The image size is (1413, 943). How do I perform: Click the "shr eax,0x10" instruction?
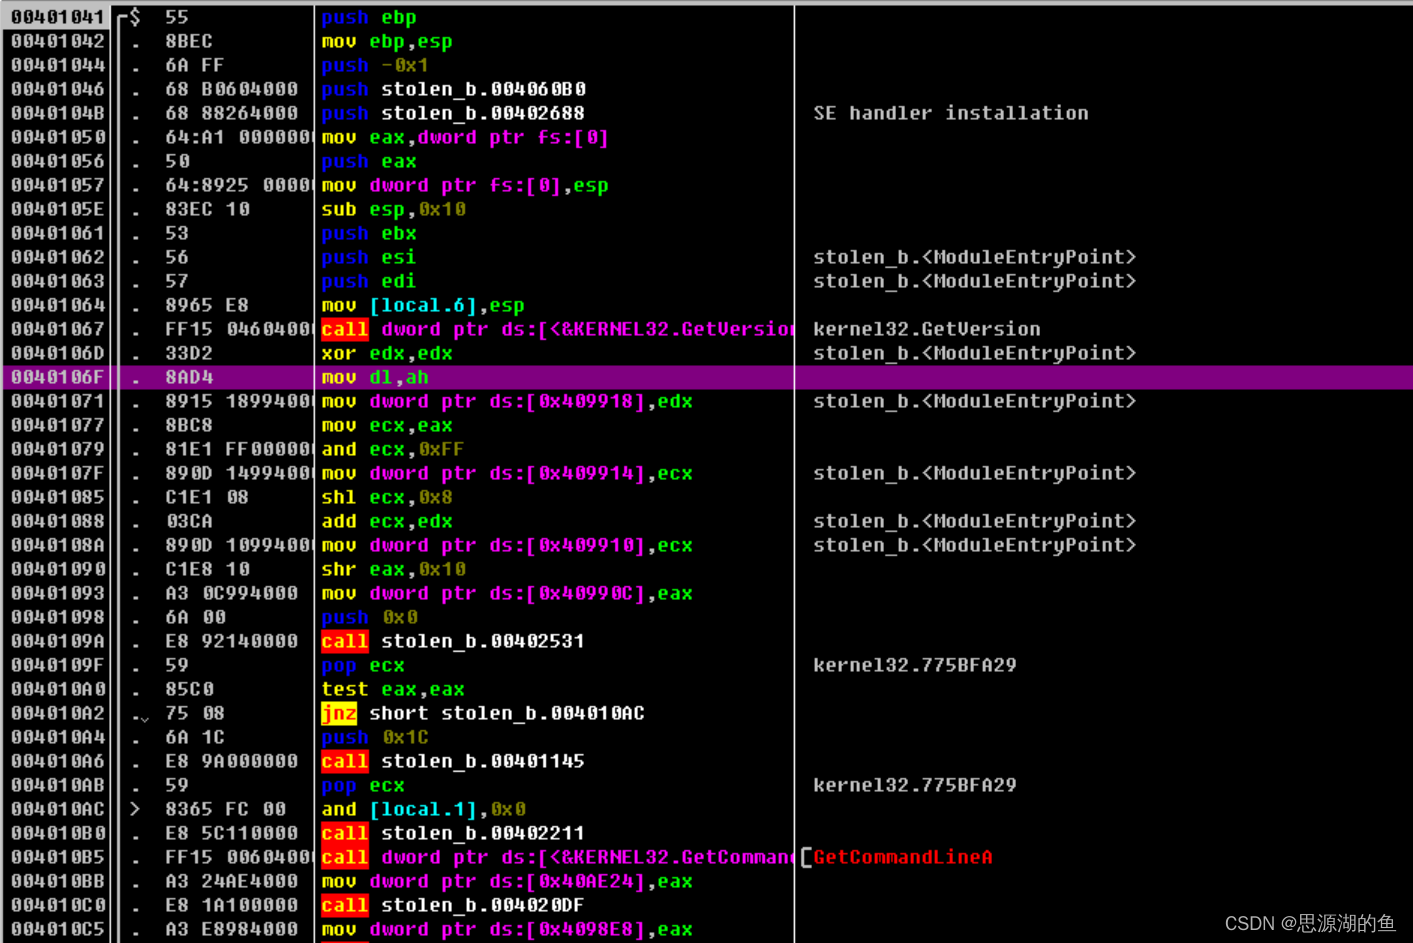(394, 569)
